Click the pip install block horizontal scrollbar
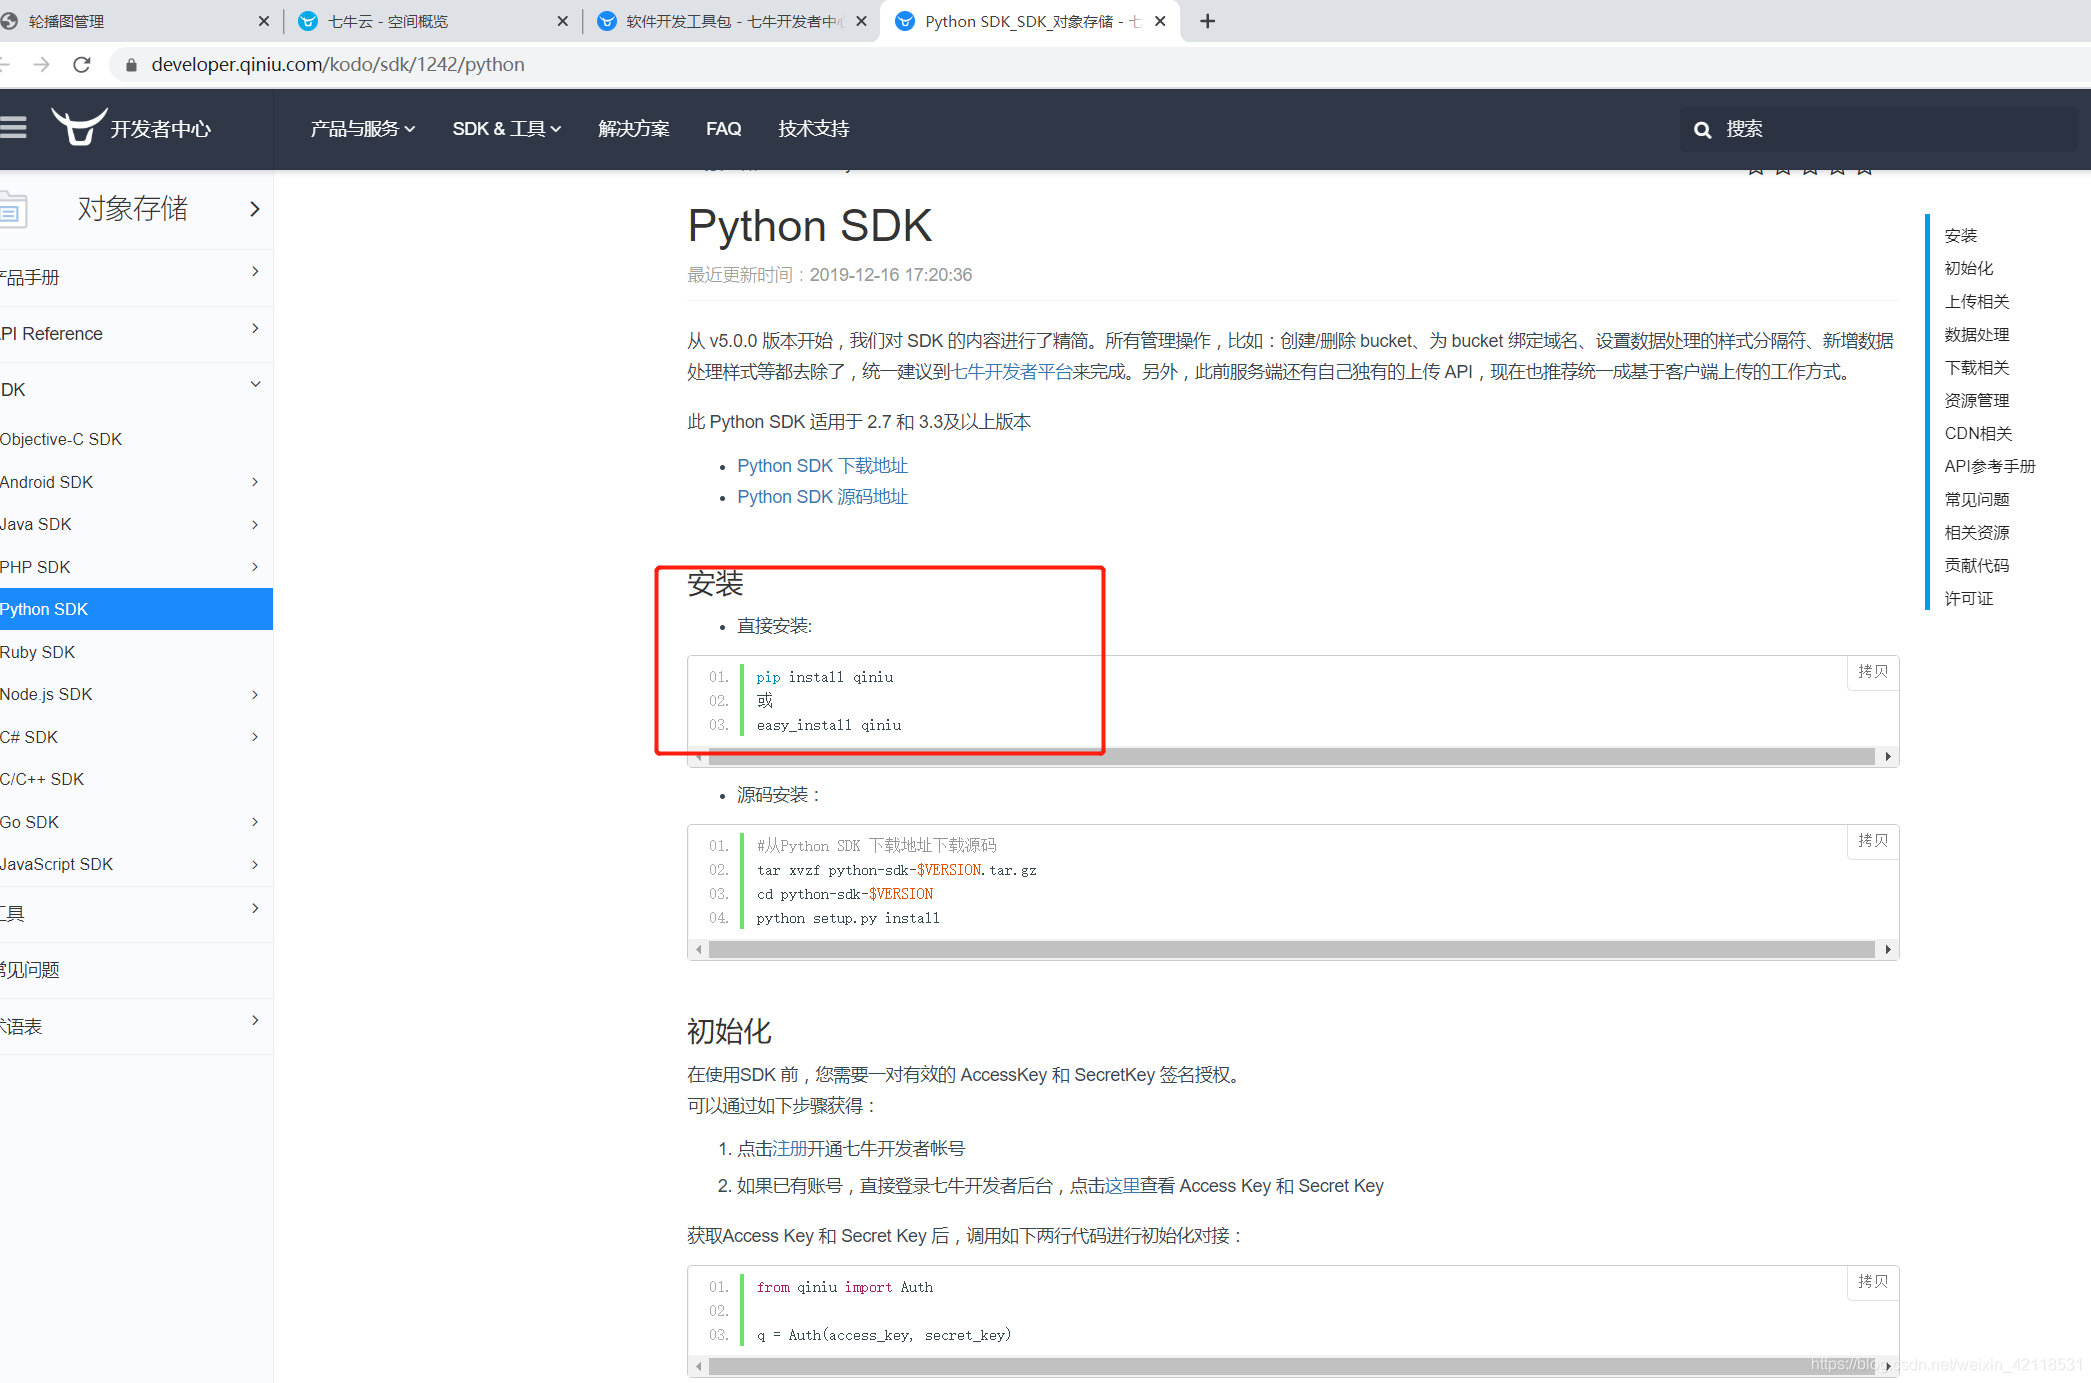The height and width of the screenshot is (1383, 2091). (1291, 757)
